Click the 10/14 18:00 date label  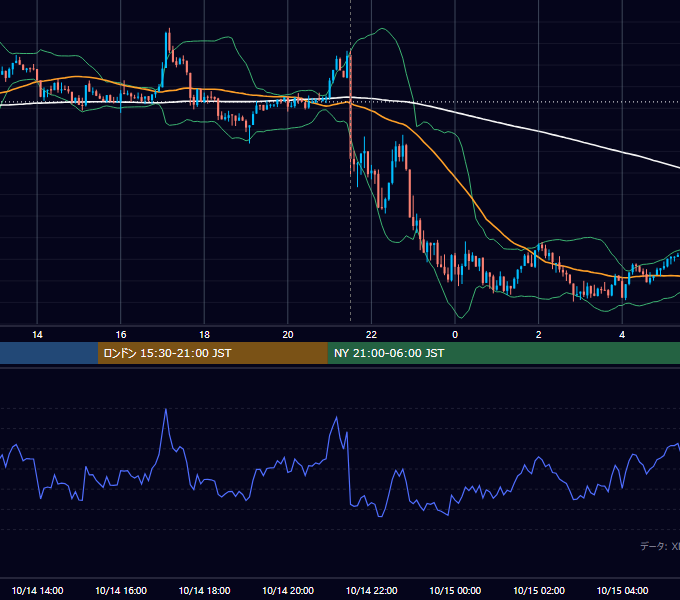pyautogui.click(x=204, y=590)
